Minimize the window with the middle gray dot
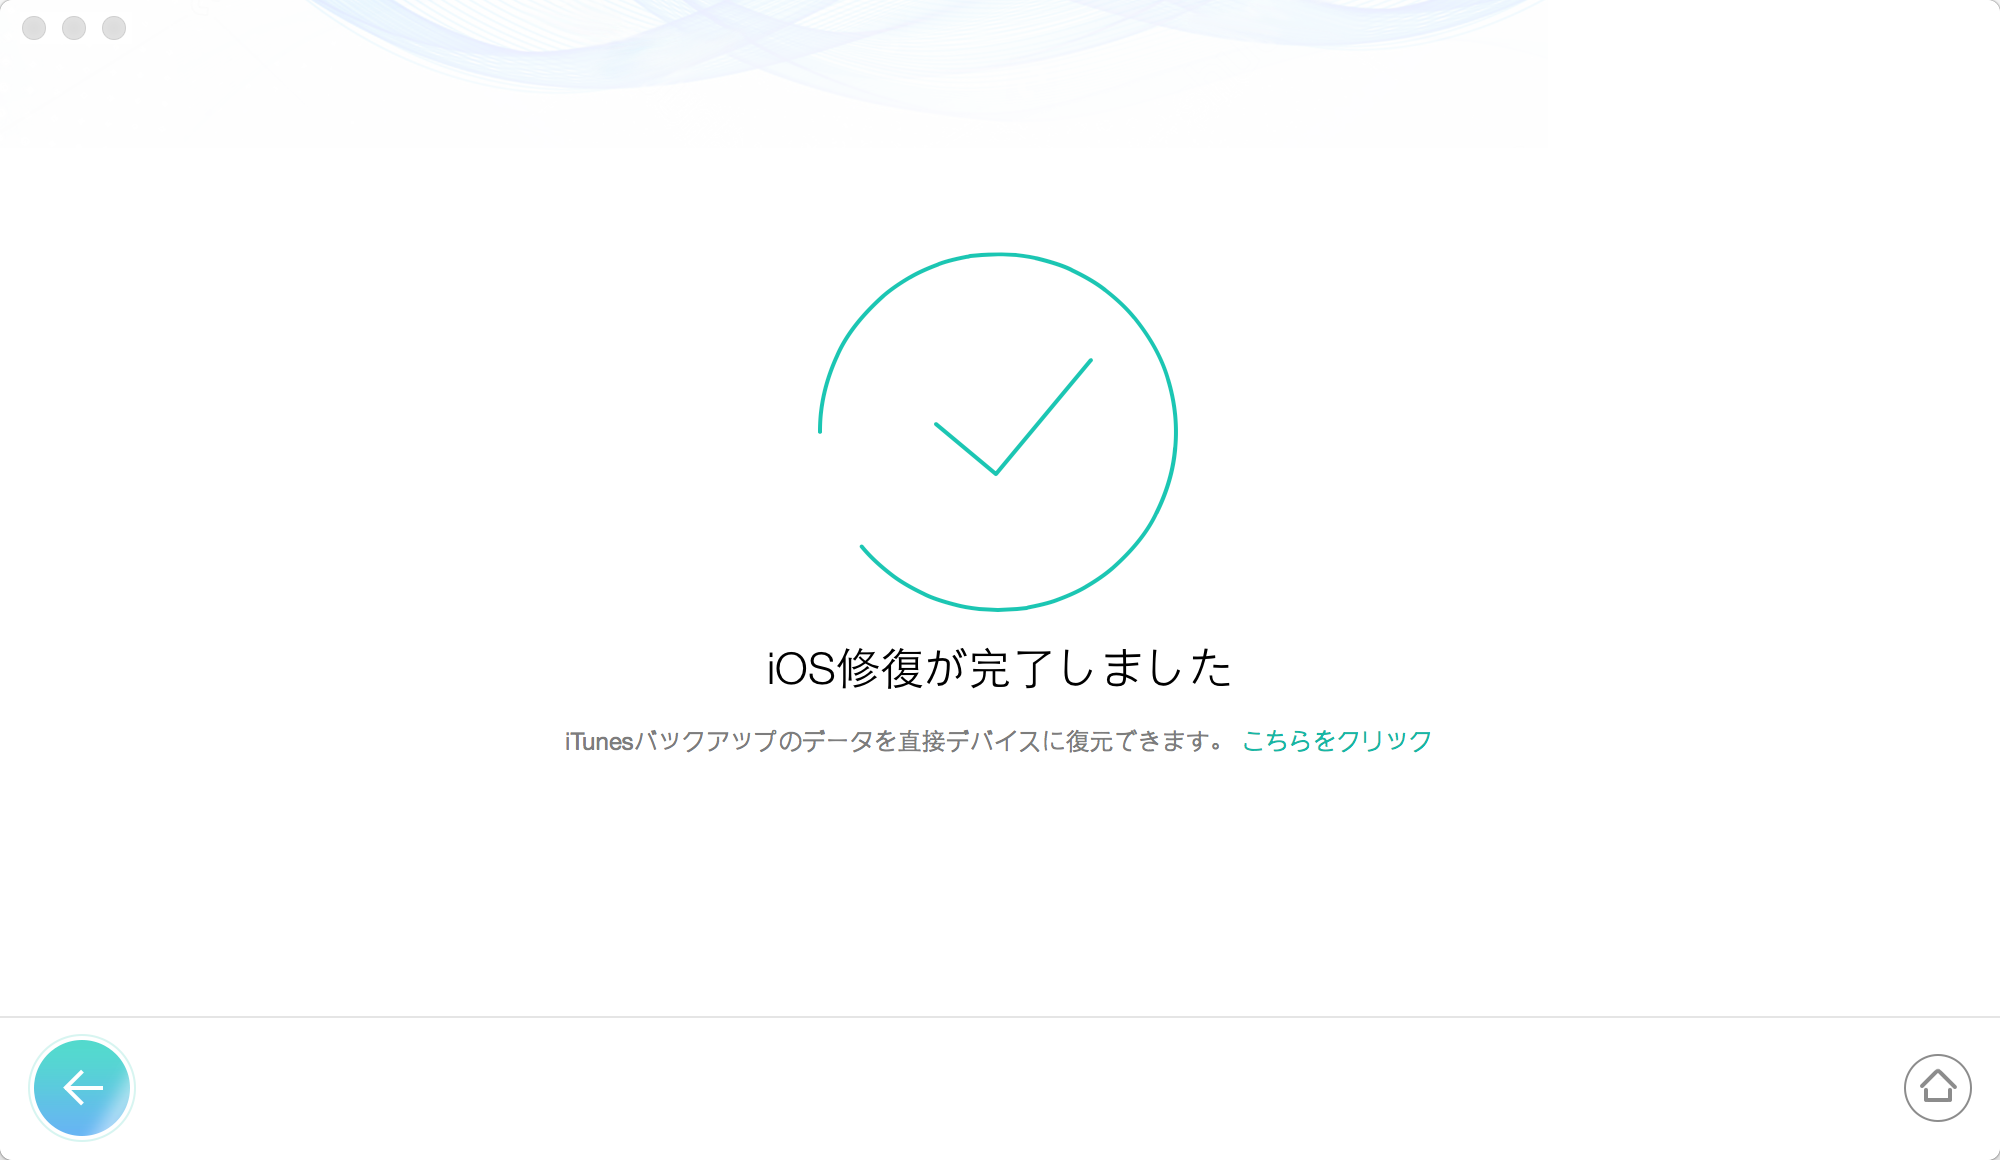Viewport: 2000px width, 1160px height. [74, 28]
